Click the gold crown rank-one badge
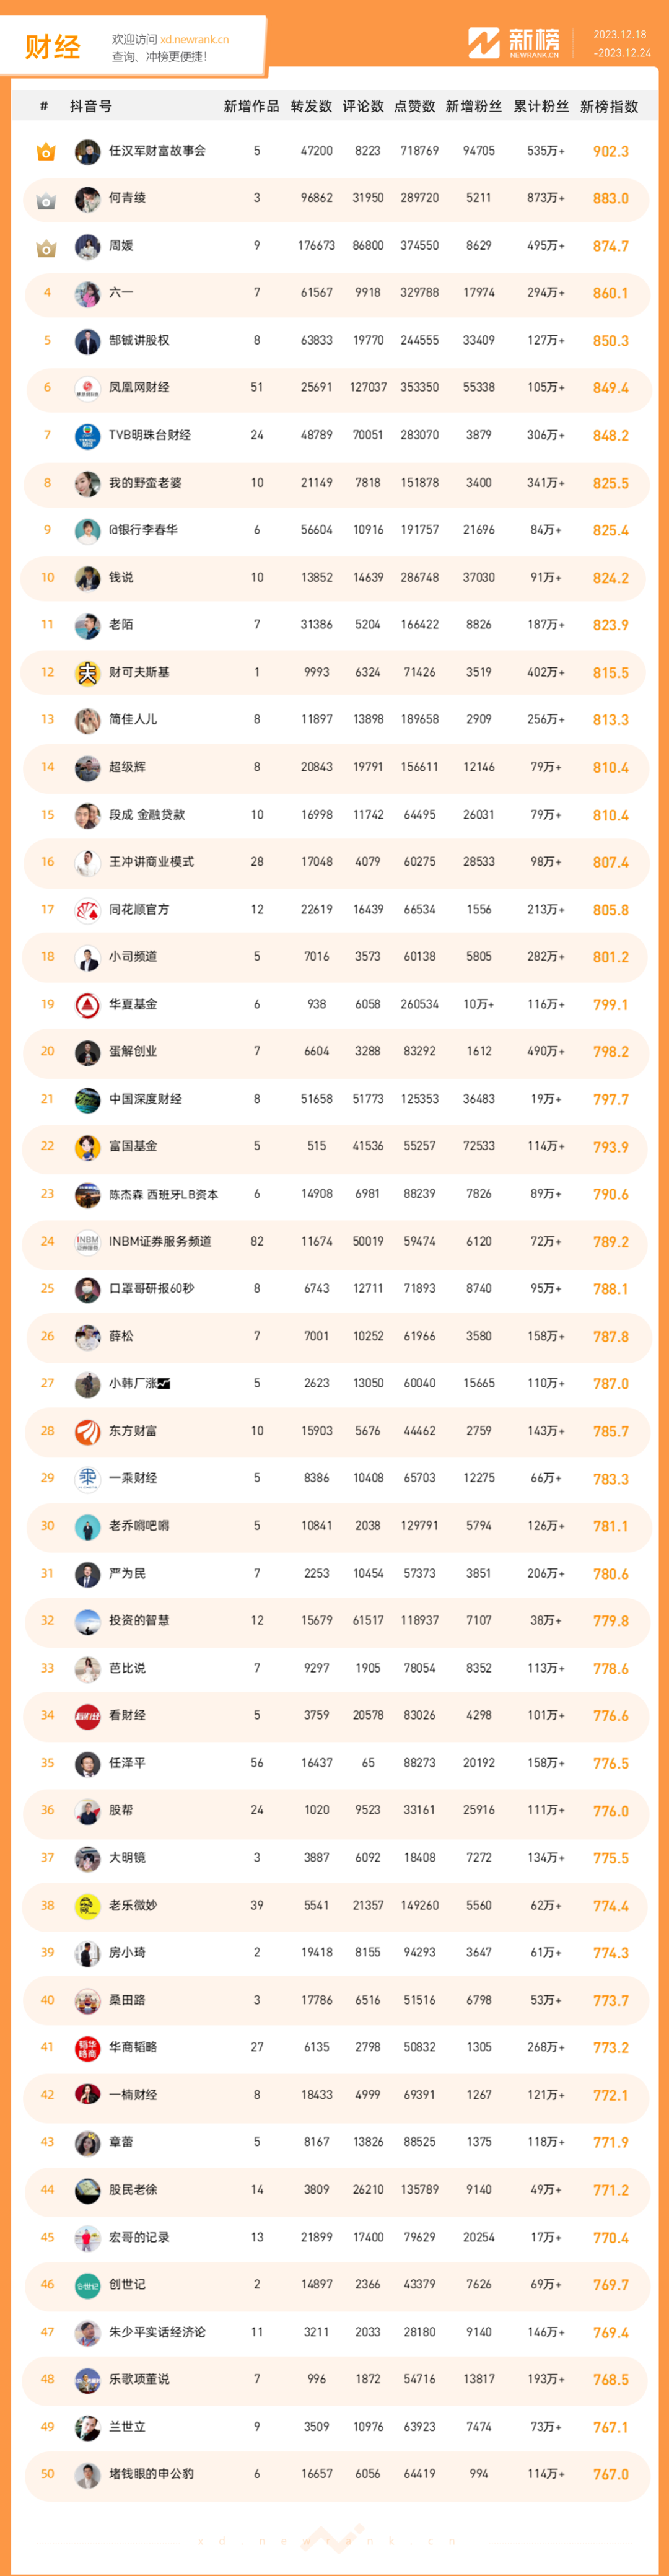The image size is (669, 2576). tap(46, 152)
